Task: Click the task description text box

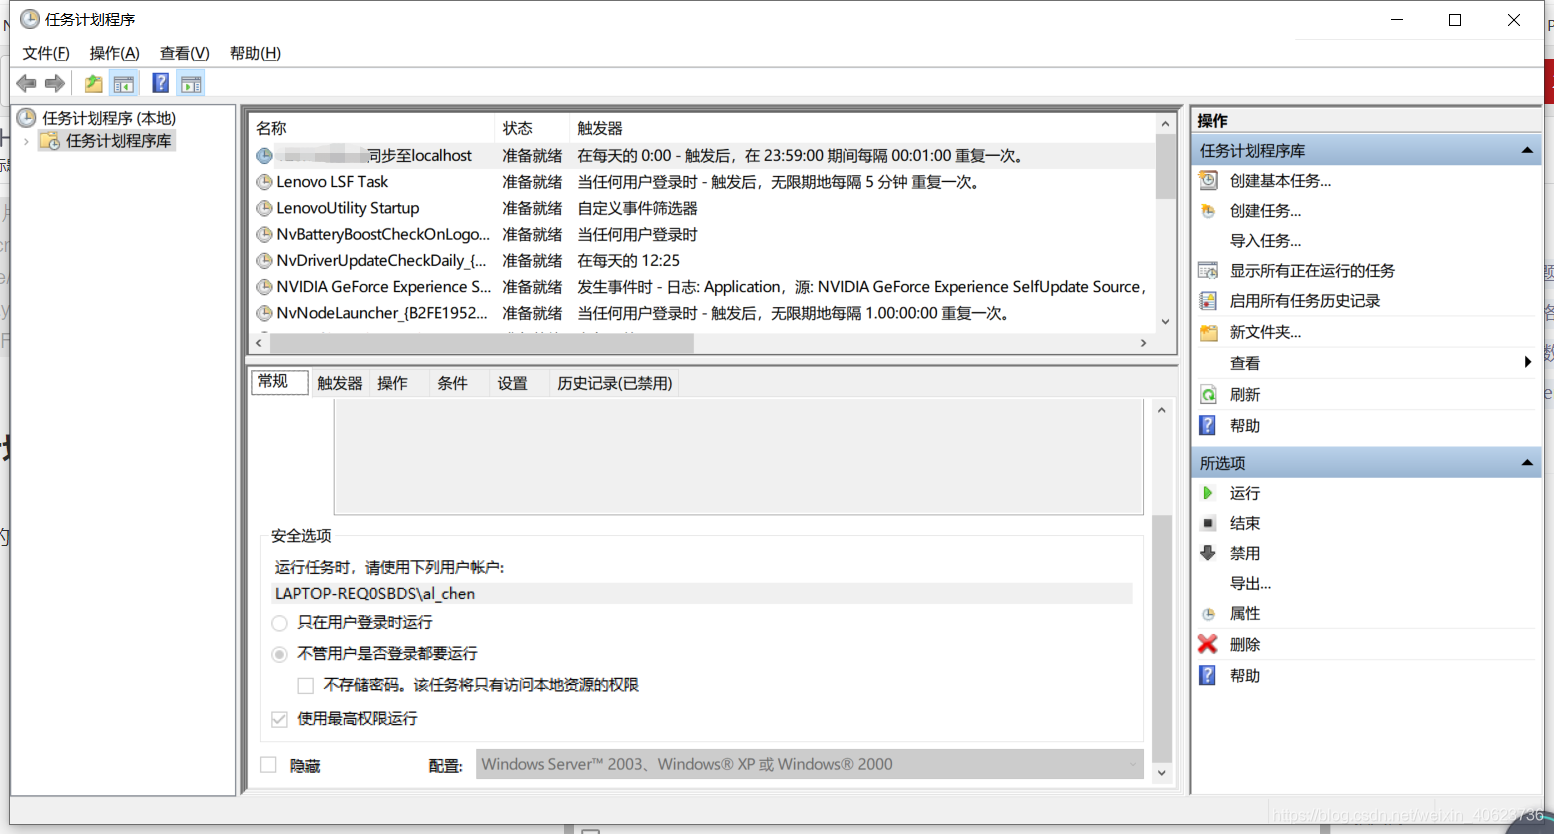Action: click(x=738, y=456)
